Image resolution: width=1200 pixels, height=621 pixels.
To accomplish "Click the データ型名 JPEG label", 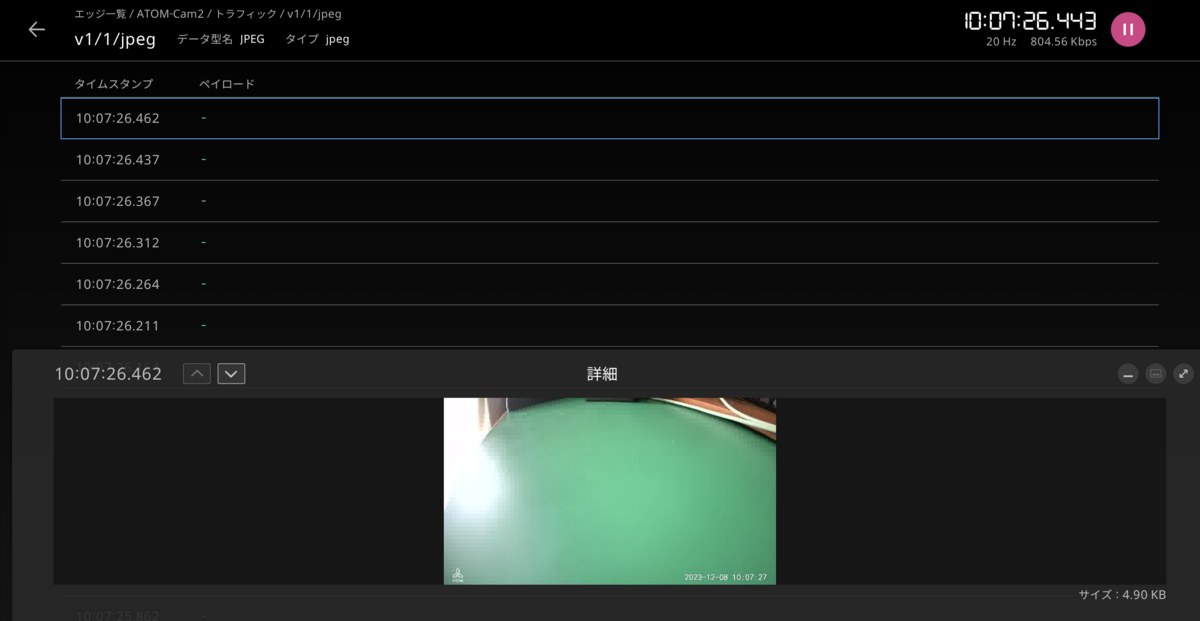I will pyautogui.click(x=221, y=39).
